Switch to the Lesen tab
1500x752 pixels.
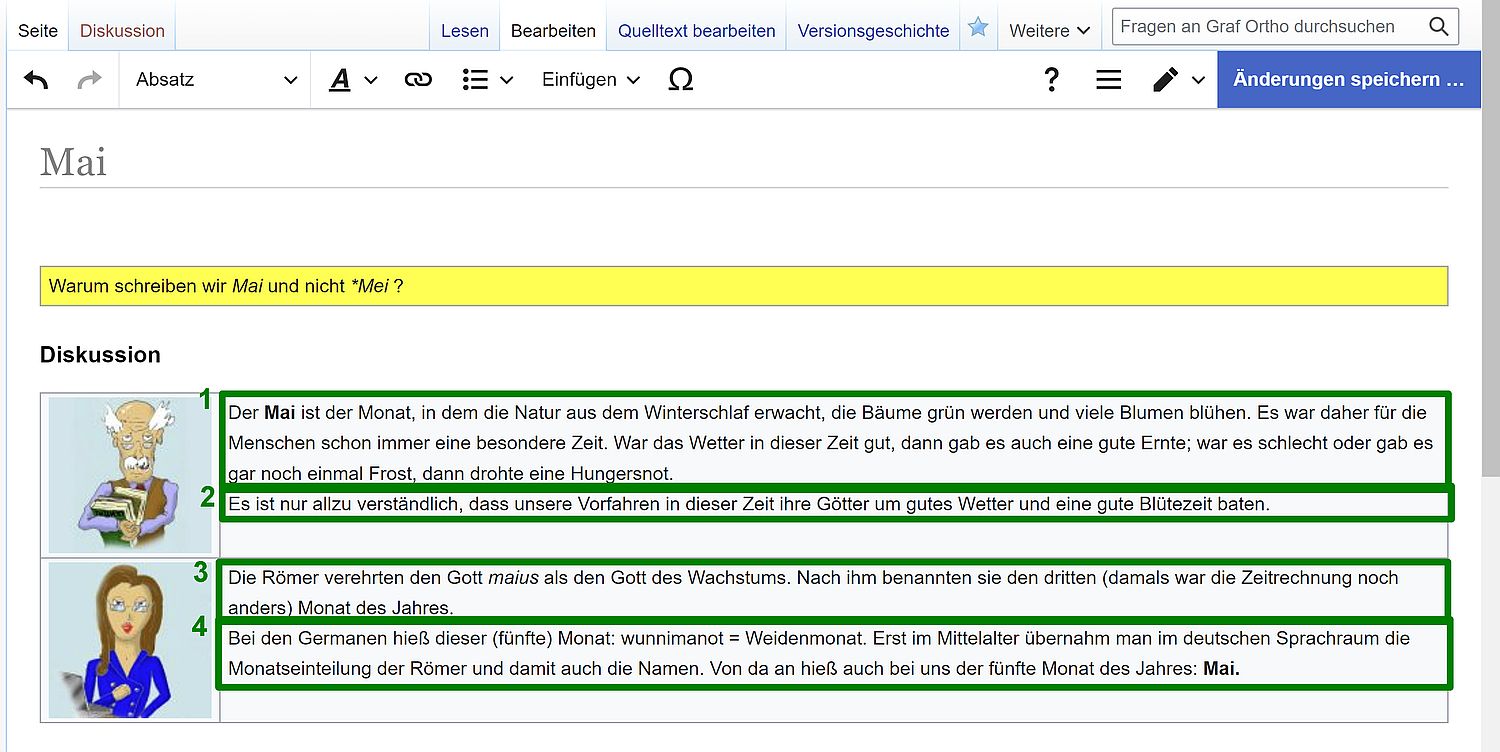(465, 31)
